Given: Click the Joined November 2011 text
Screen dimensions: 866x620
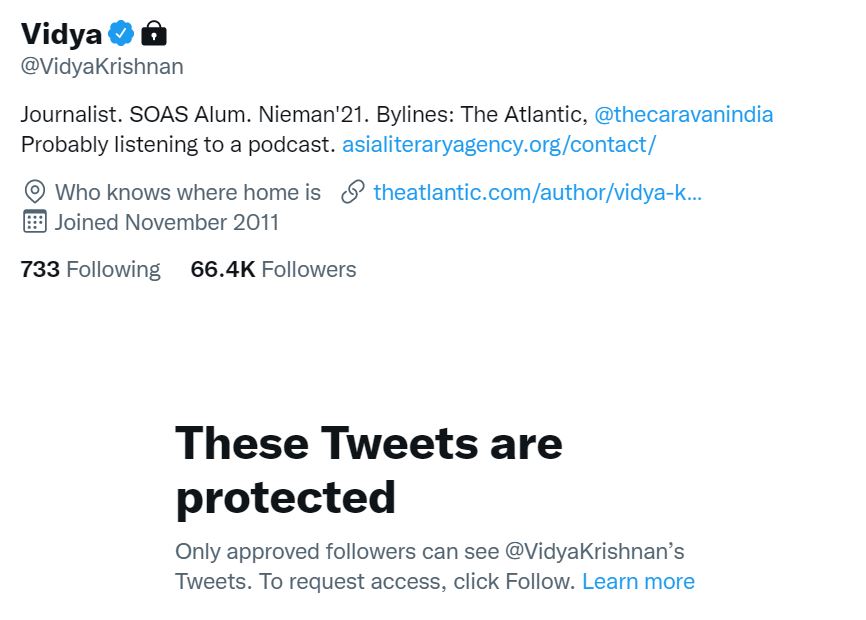Looking at the screenshot, I should 167,222.
